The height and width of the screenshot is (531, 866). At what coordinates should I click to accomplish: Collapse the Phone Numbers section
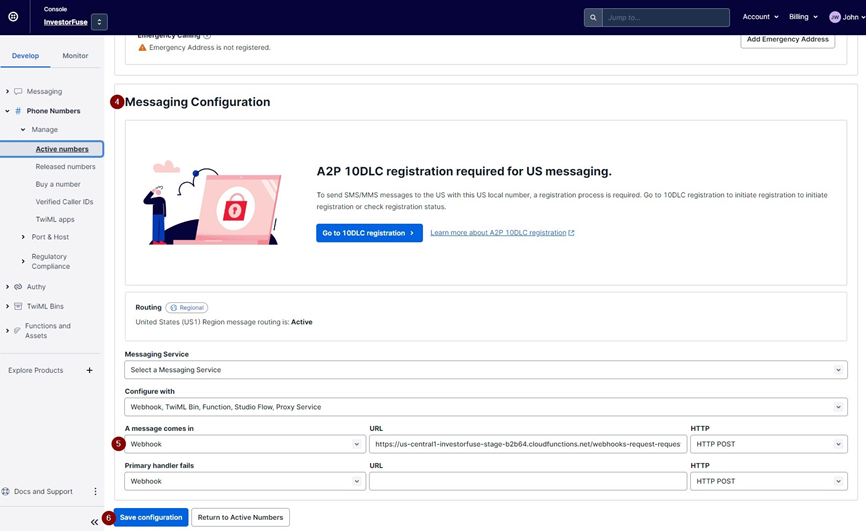[x=7, y=111]
